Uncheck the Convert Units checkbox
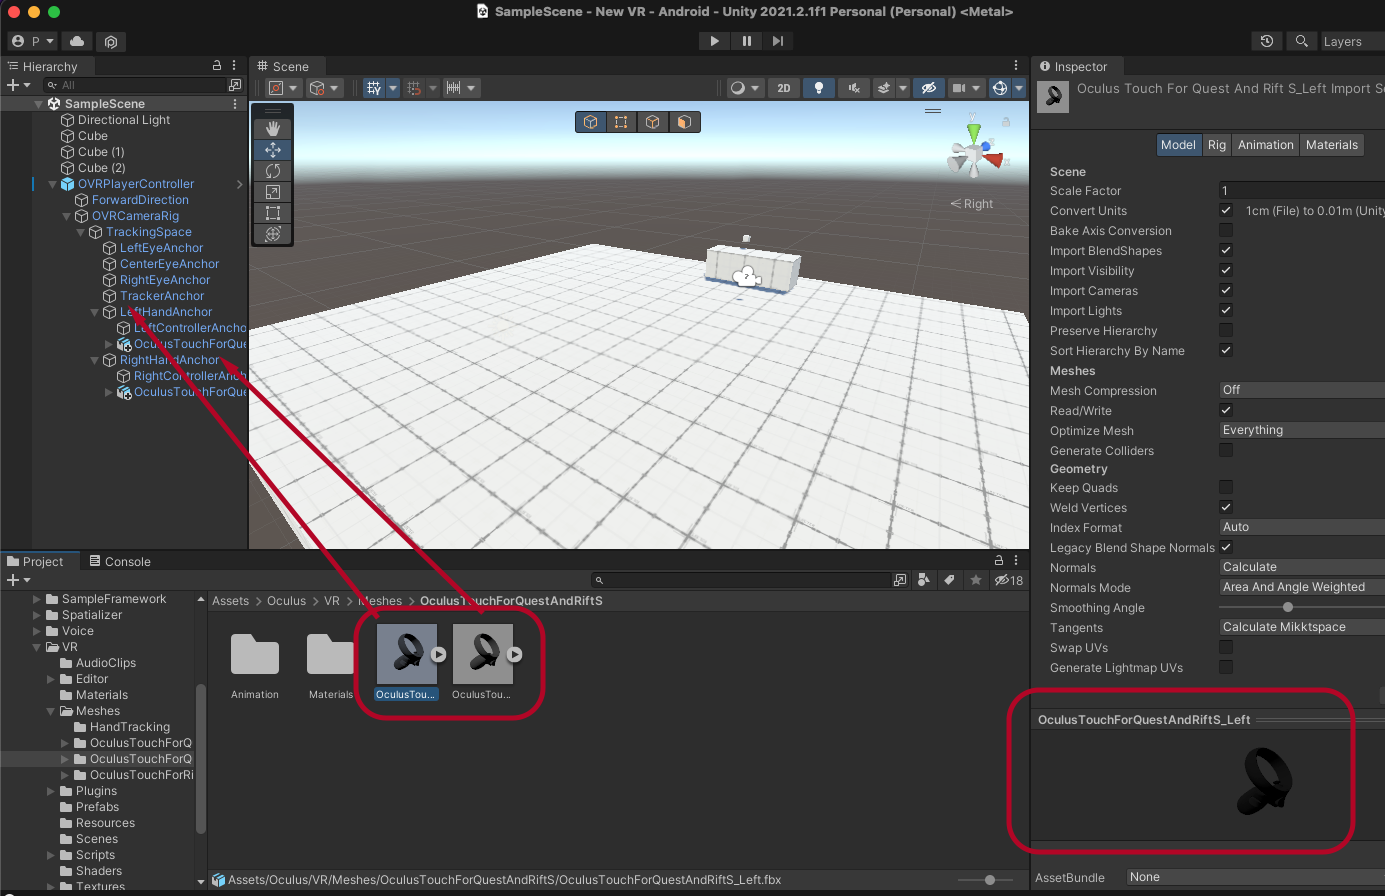 1226,210
